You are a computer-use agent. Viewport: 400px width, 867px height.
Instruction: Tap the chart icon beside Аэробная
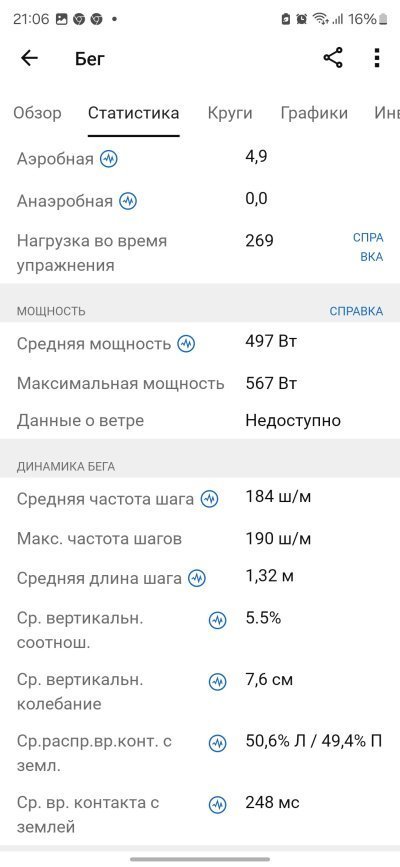tap(109, 160)
